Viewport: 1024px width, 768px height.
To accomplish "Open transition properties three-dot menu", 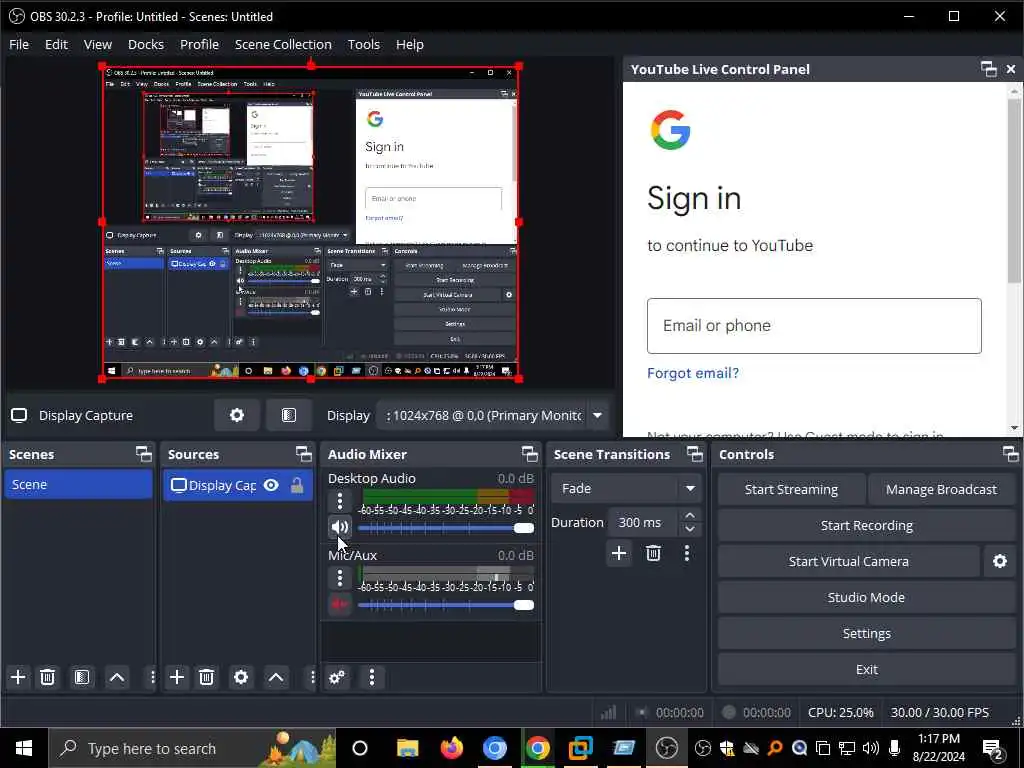I will click(686, 553).
